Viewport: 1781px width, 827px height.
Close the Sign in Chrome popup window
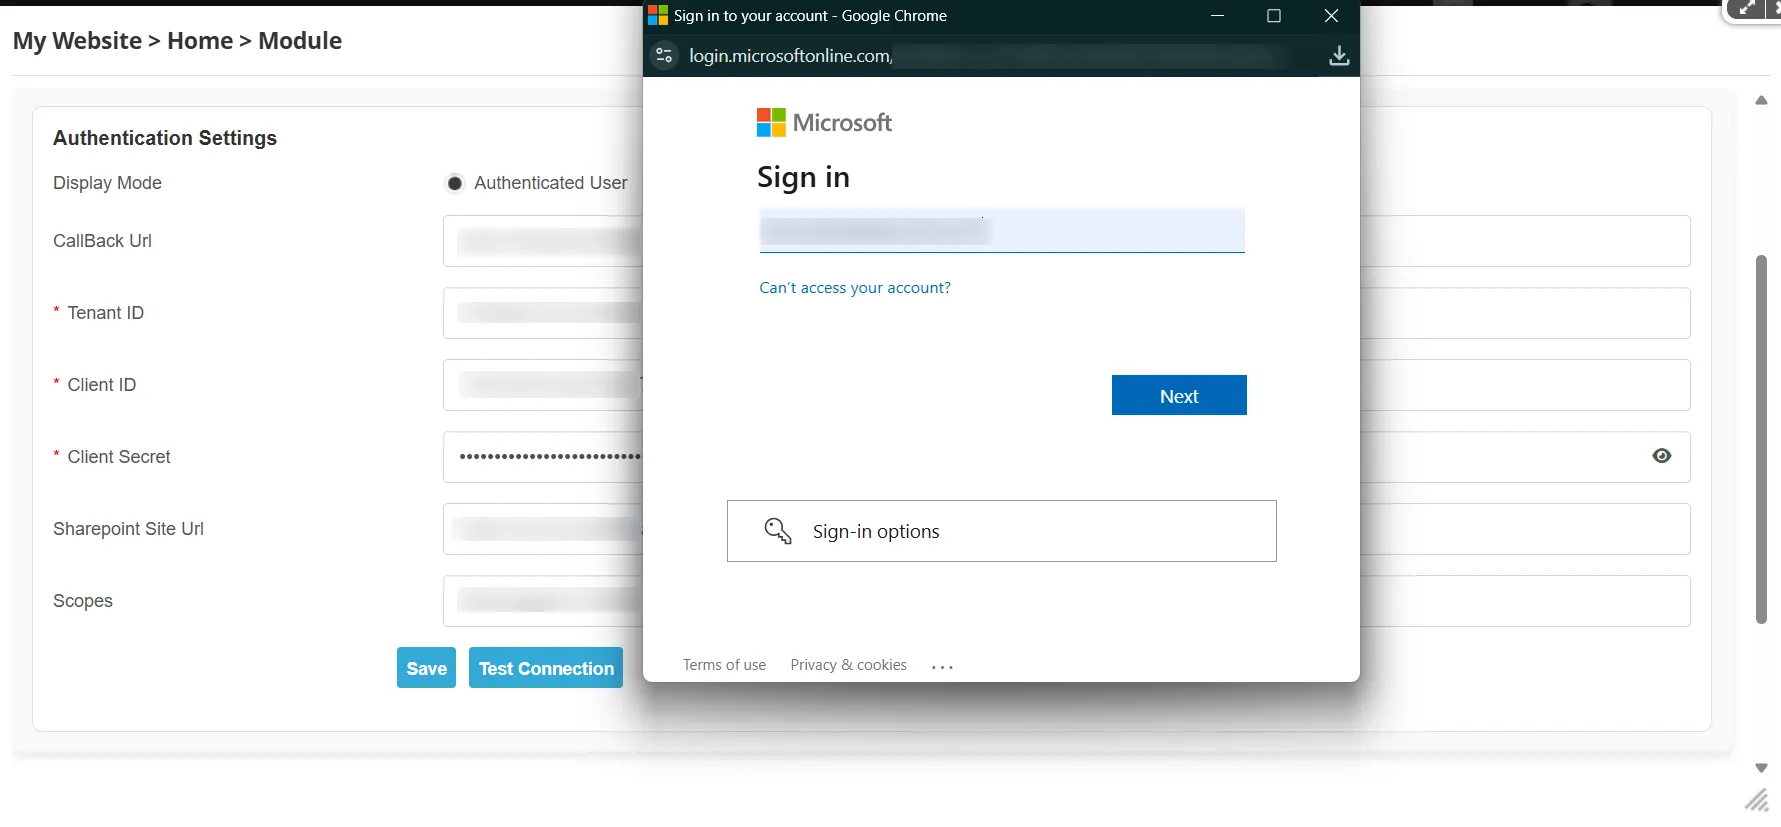[1331, 15]
